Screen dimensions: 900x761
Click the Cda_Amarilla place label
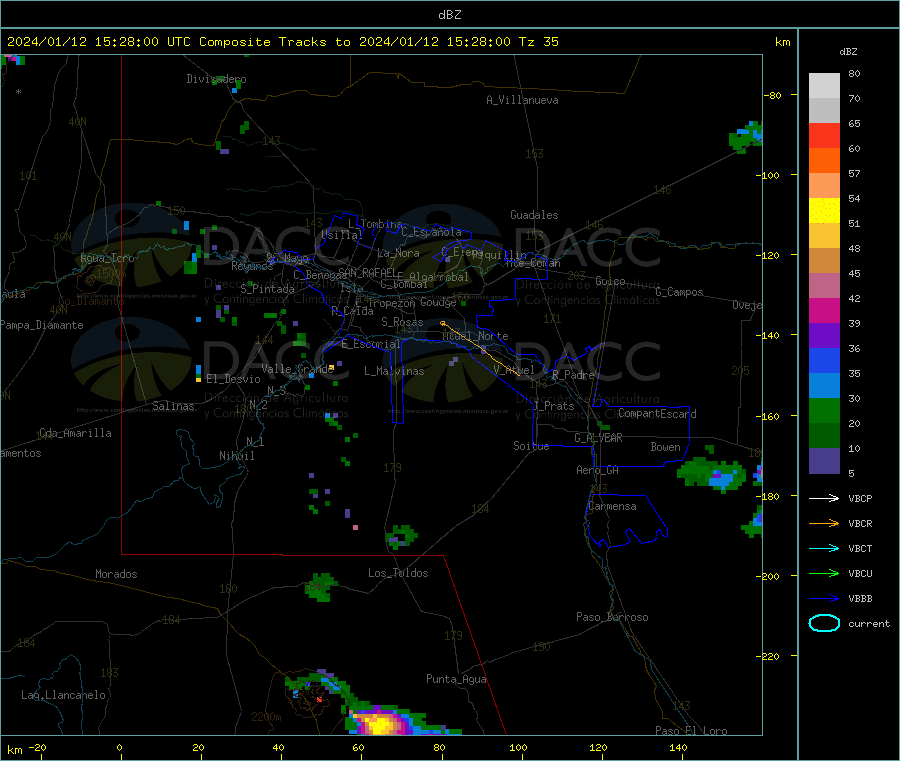click(75, 433)
